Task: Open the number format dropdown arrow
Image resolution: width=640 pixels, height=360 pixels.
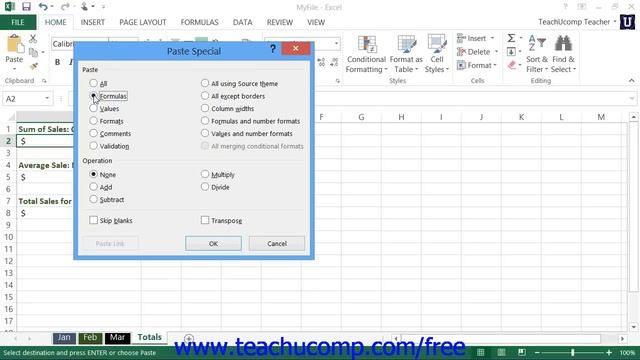Action: (x=336, y=44)
